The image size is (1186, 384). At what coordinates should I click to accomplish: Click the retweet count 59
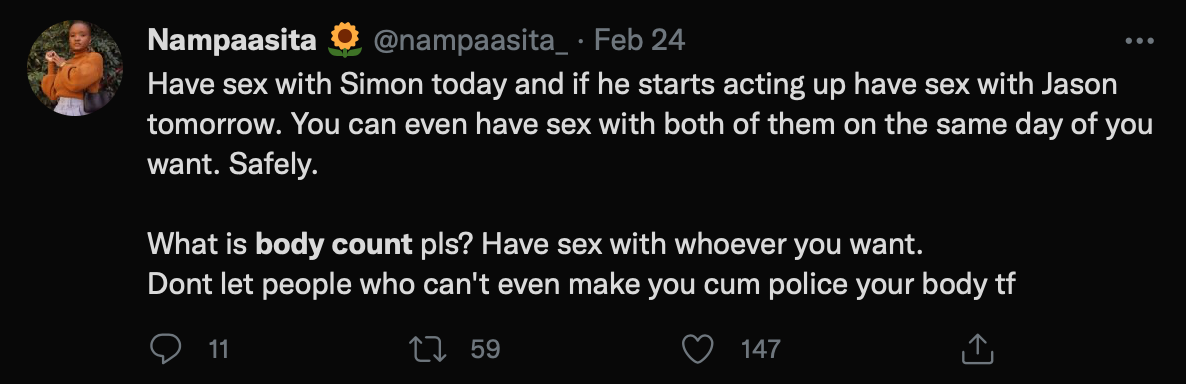485,349
